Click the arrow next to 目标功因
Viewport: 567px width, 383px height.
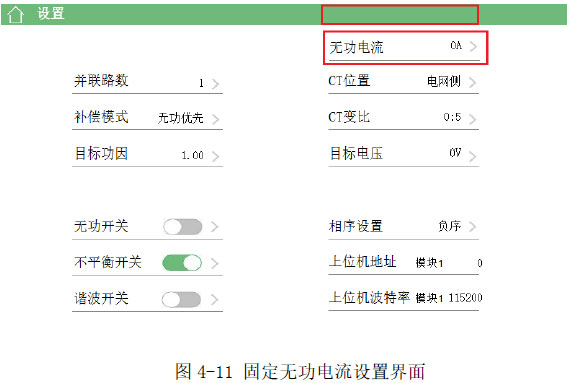[216, 156]
